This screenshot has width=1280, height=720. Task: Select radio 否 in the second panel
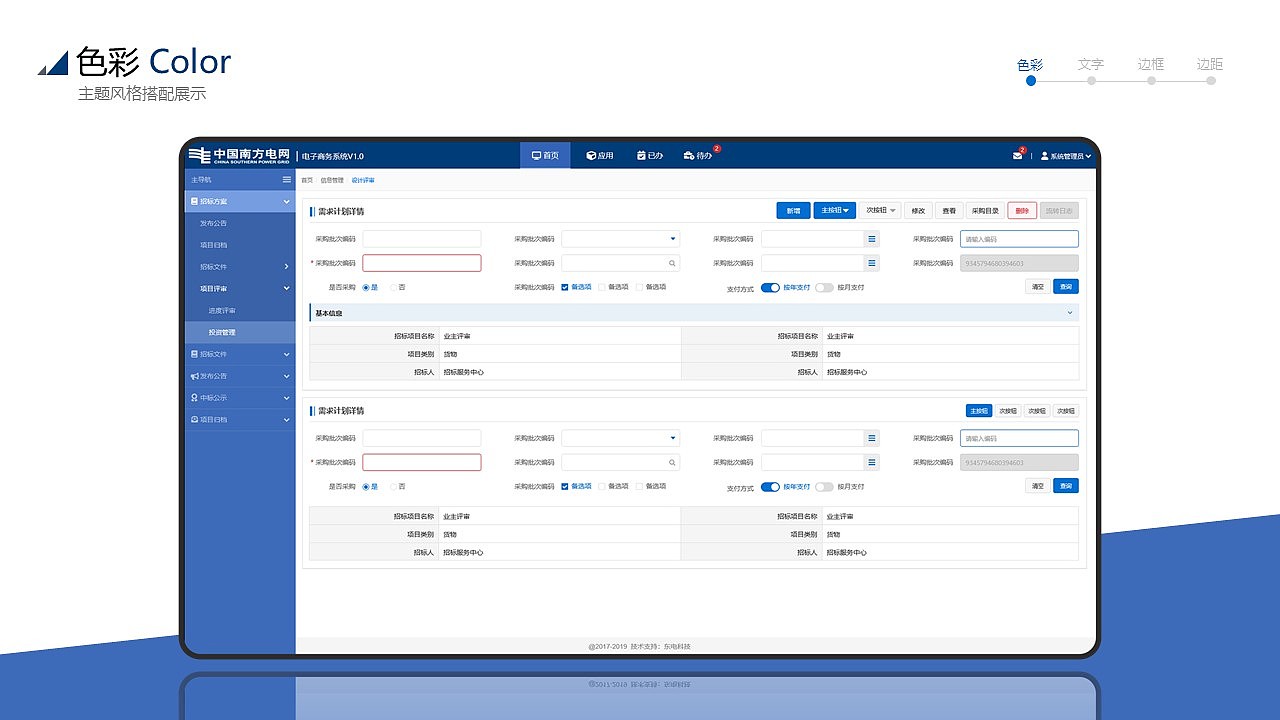(x=393, y=486)
